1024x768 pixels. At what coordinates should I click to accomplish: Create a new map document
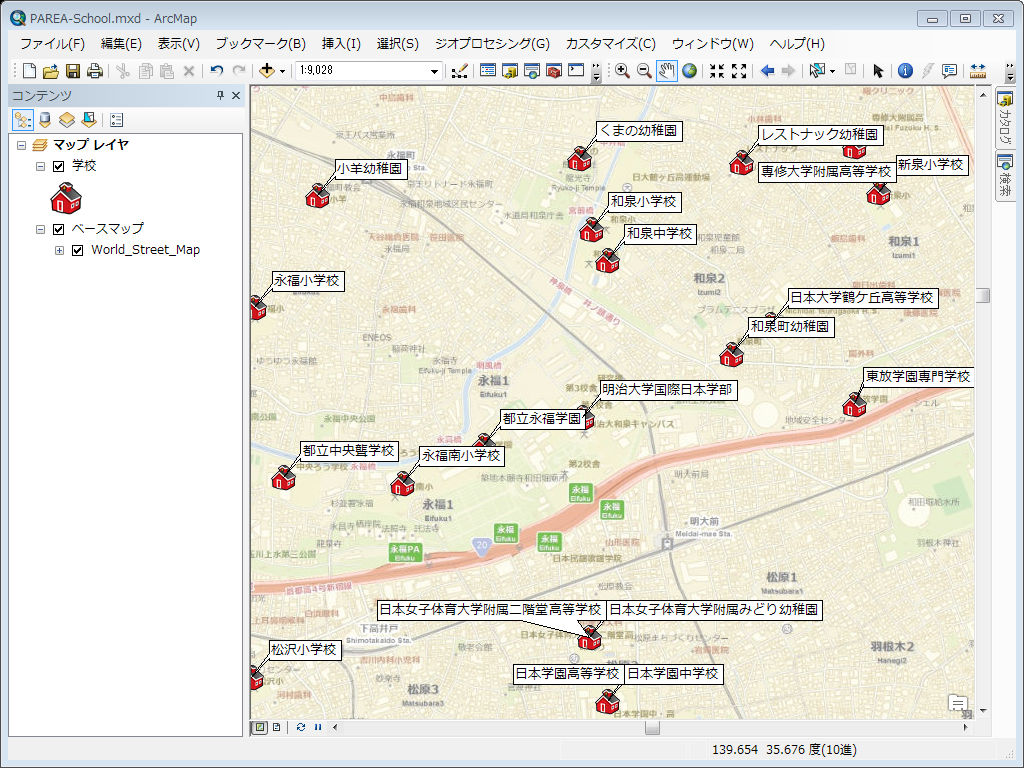[x=29, y=71]
